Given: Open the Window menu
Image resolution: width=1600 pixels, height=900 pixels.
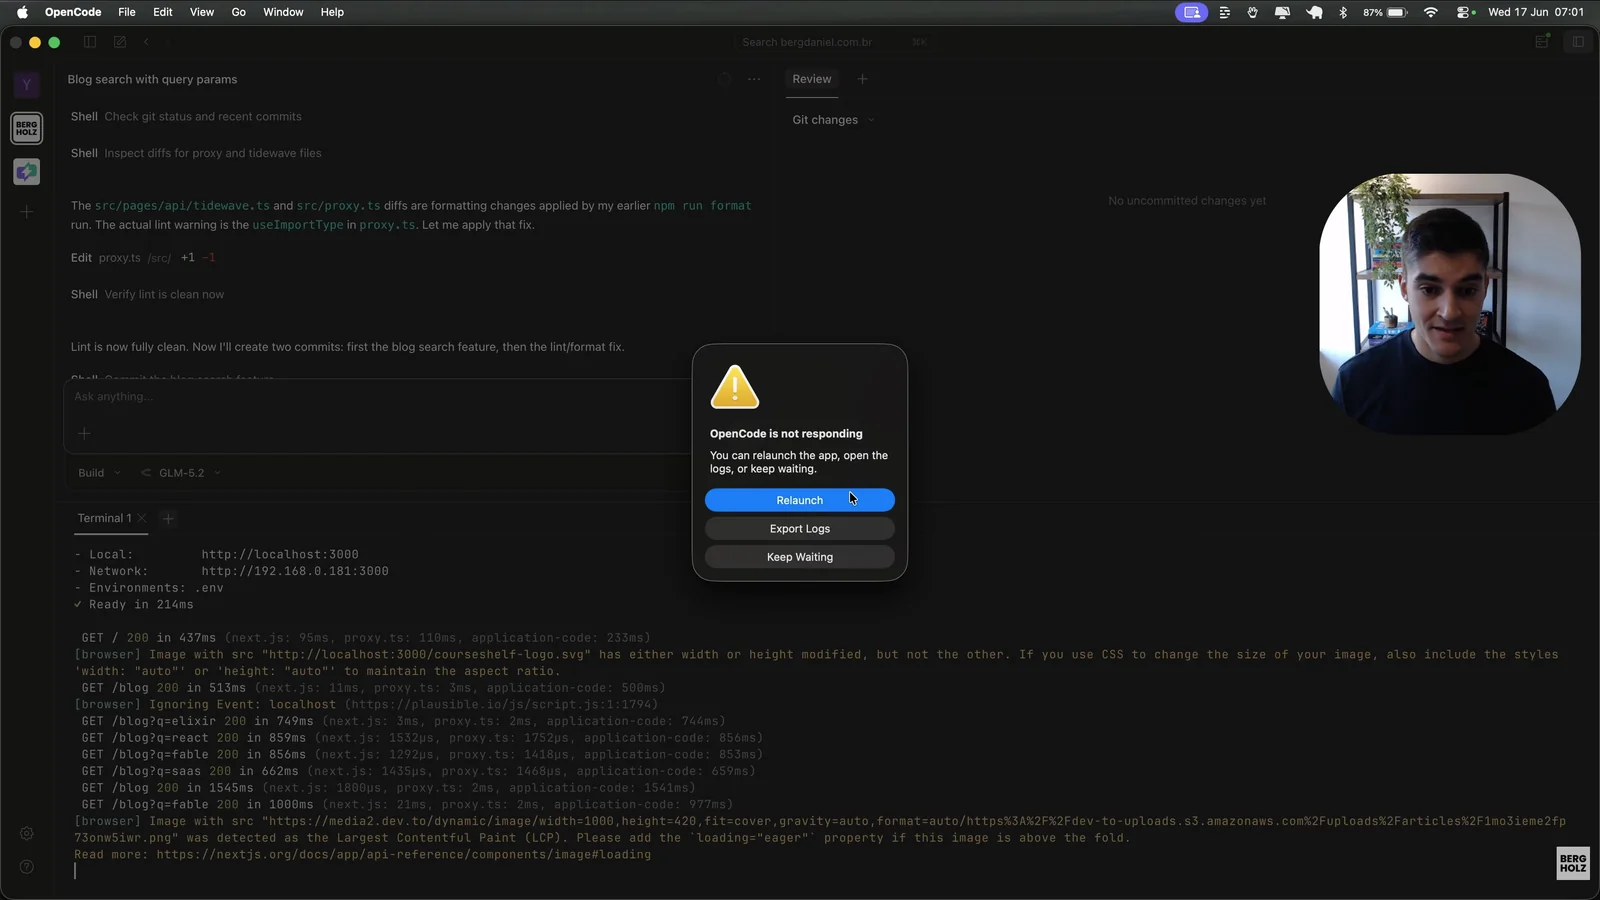Looking at the screenshot, I should tap(283, 12).
